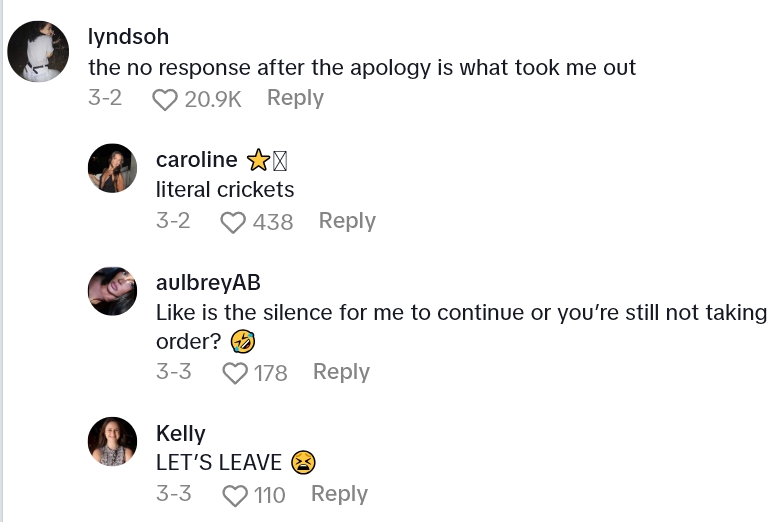Like aulbreyAB's reply using the heart icon
This screenshot has height=522, width=773.
[x=235, y=373]
